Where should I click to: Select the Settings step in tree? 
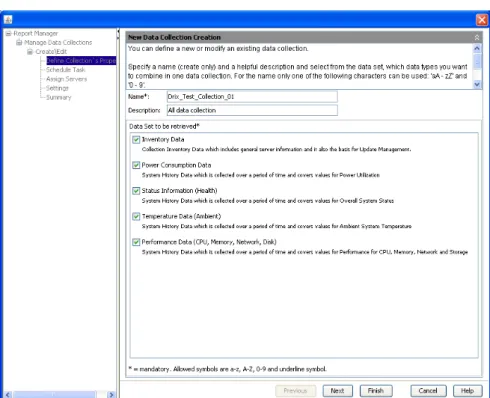57,88
